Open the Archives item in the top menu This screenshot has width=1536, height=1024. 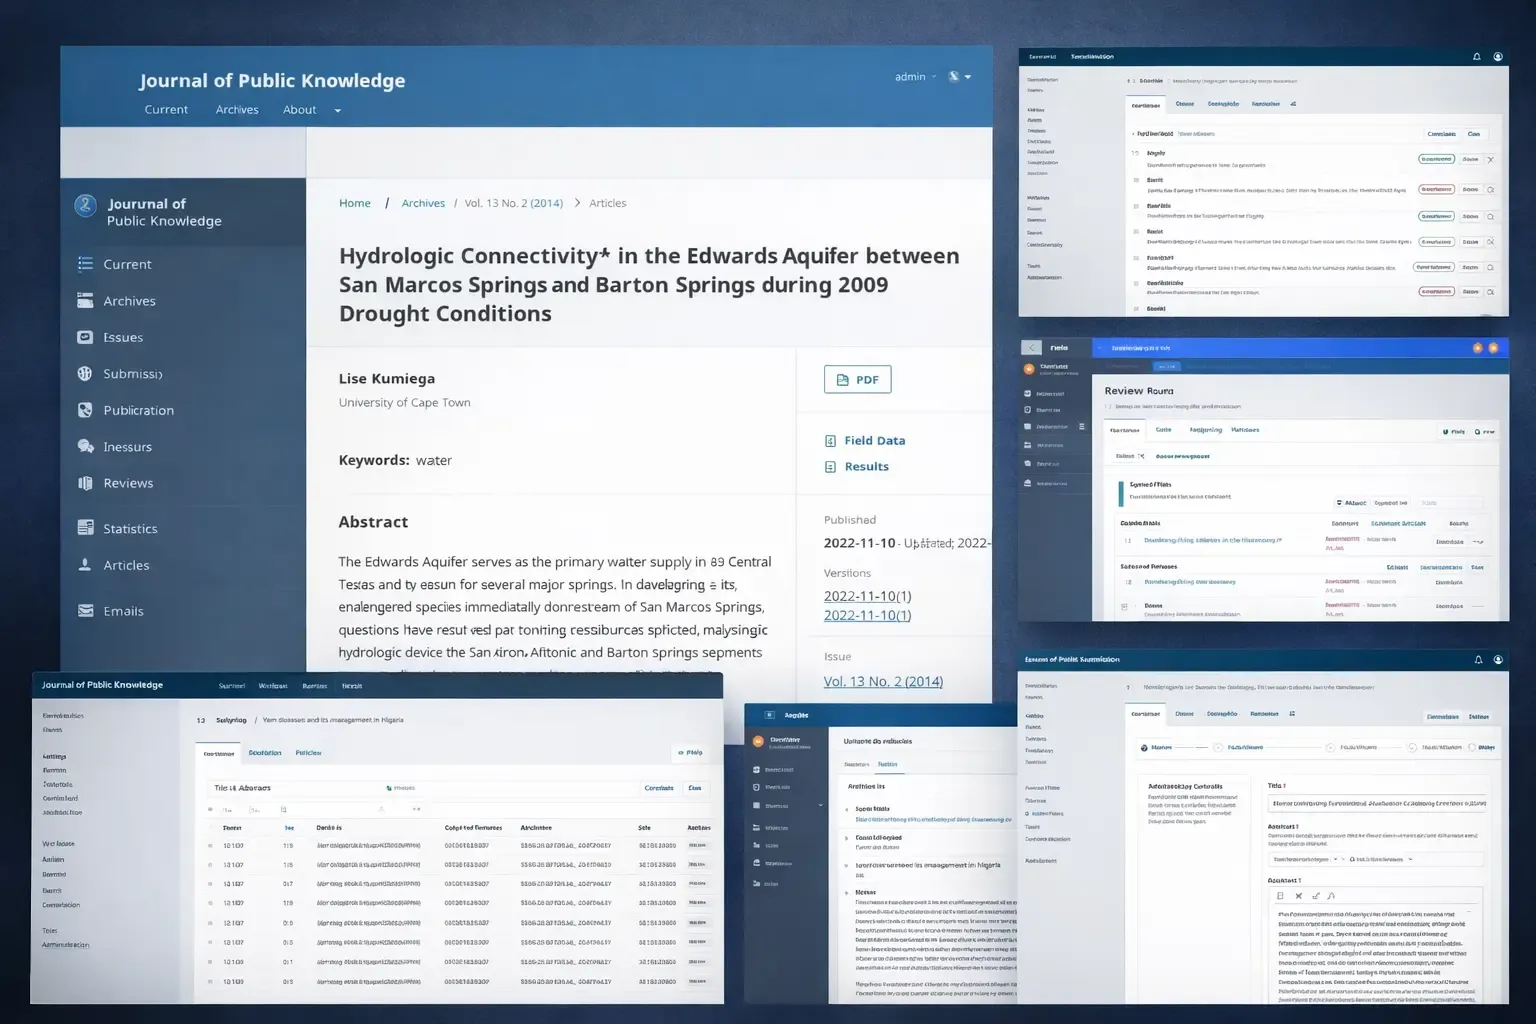click(x=237, y=110)
